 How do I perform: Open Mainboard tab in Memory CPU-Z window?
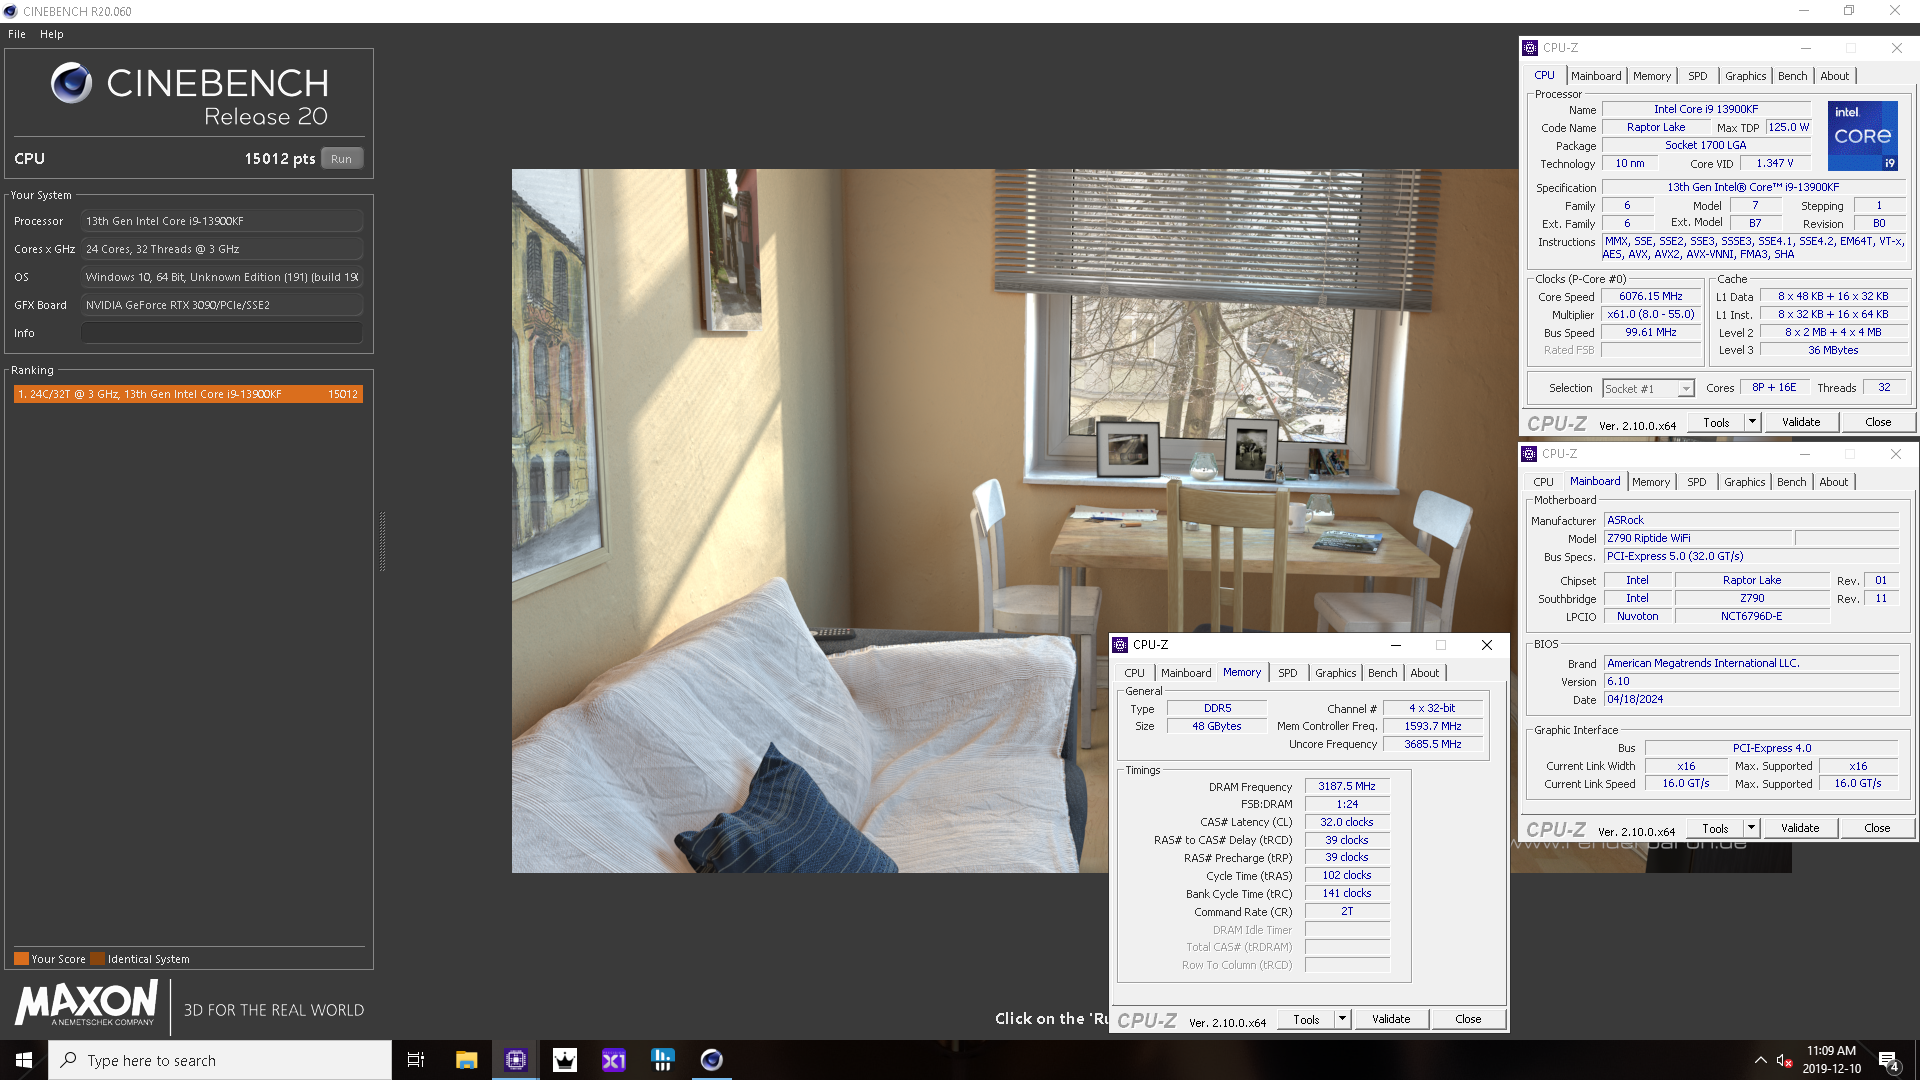click(x=1186, y=673)
